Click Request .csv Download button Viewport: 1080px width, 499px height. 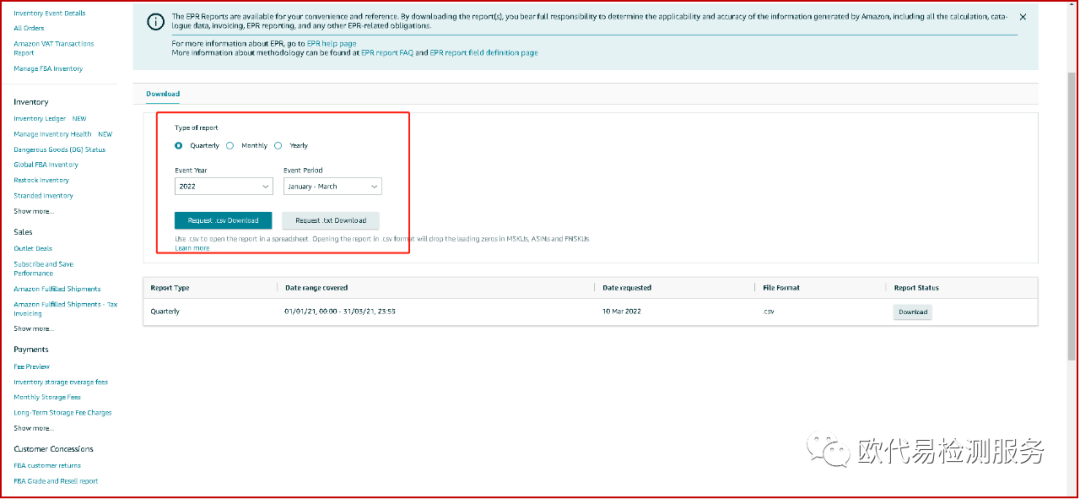tap(223, 221)
